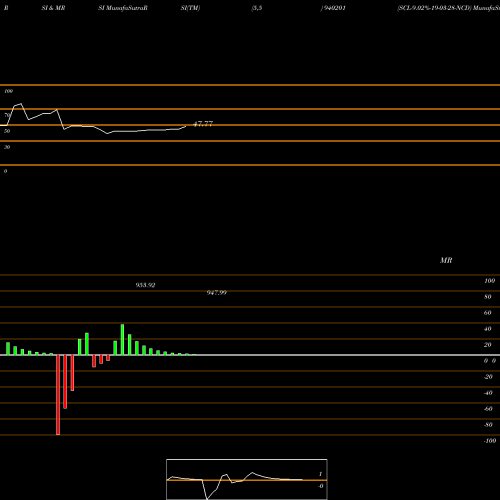Click the RSI value label 47.77
The height and width of the screenshot is (500, 500).
click(203, 124)
